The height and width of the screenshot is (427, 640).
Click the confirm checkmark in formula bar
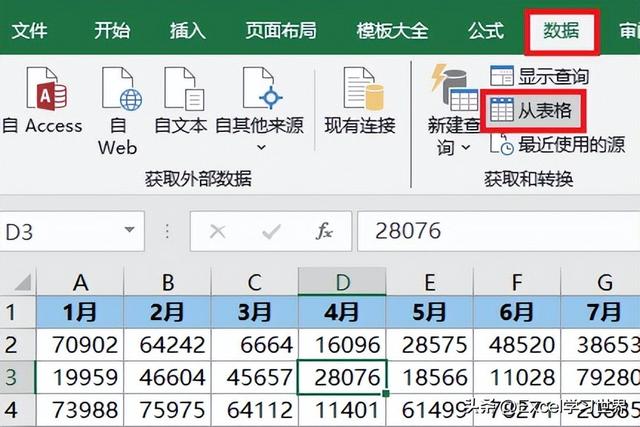270,231
